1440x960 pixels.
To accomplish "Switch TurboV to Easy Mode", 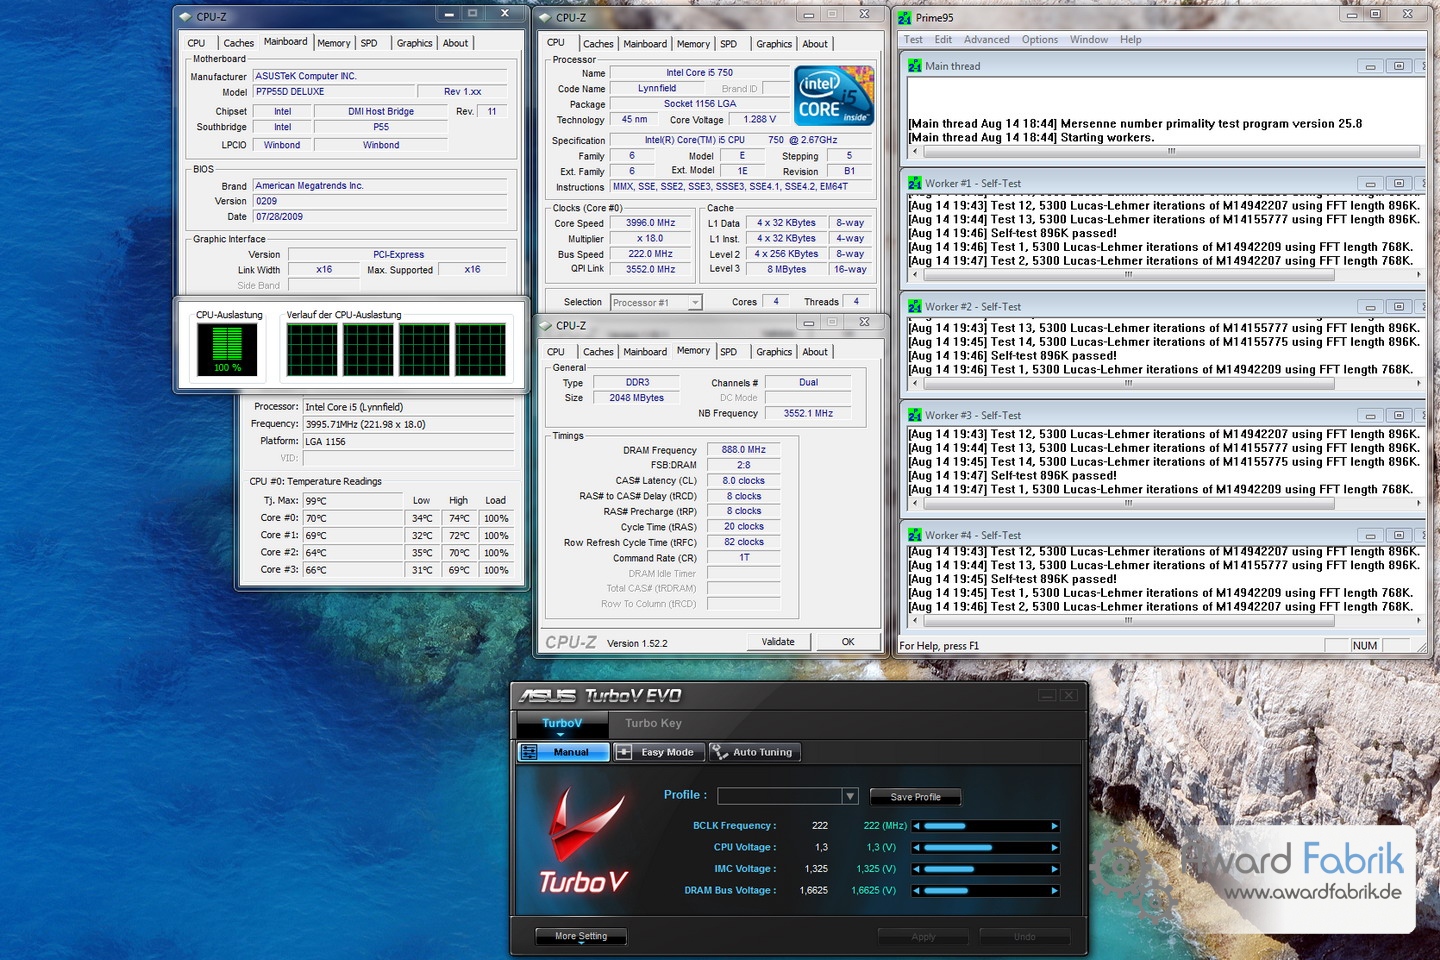I will click(659, 752).
